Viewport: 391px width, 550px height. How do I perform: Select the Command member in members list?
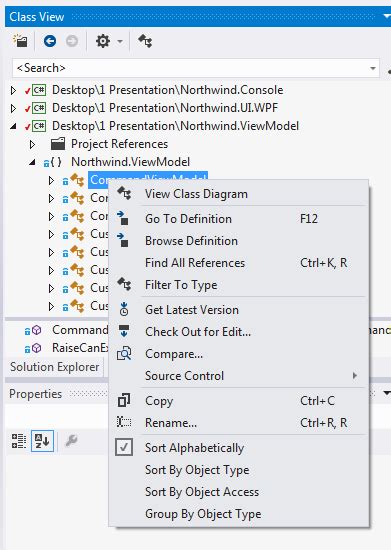[x=80, y=330]
